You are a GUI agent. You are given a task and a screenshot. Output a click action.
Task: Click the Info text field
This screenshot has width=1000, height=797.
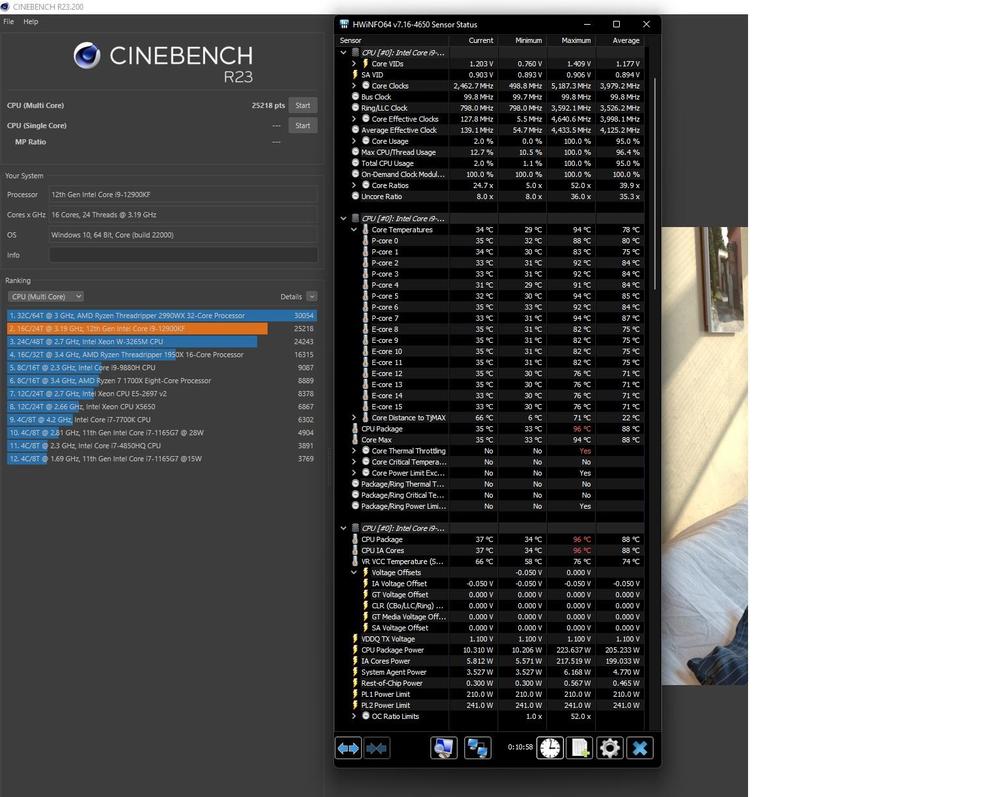(x=183, y=255)
